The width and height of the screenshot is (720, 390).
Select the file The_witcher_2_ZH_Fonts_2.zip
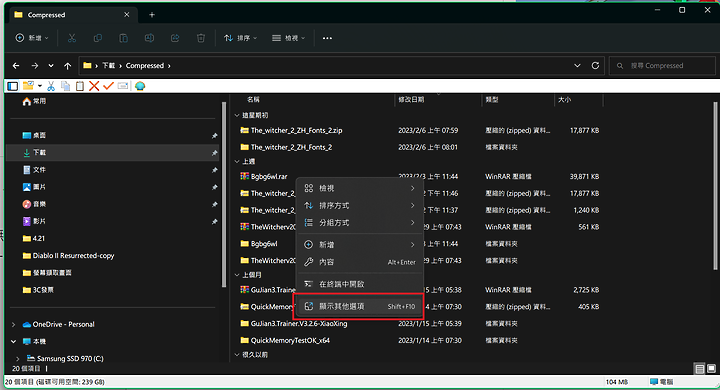[296, 130]
